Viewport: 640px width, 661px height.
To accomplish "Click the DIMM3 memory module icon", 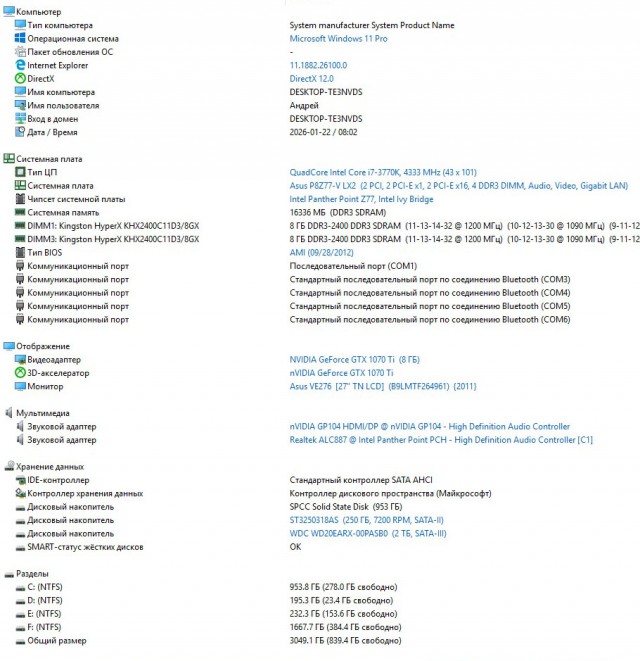I will pyautogui.click(x=20, y=239).
